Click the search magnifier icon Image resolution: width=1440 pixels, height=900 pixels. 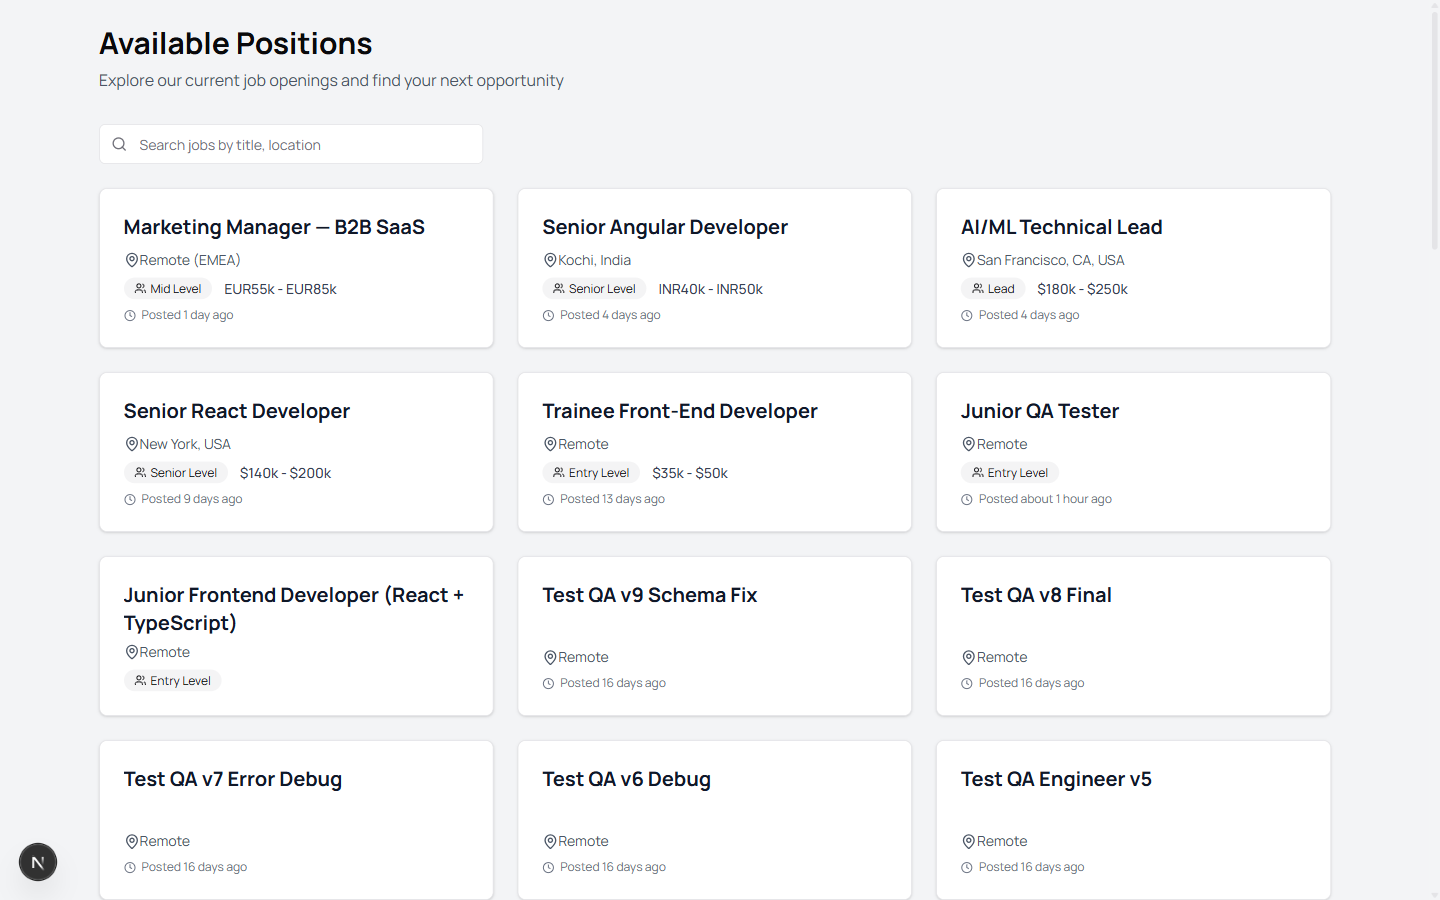pos(119,144)
